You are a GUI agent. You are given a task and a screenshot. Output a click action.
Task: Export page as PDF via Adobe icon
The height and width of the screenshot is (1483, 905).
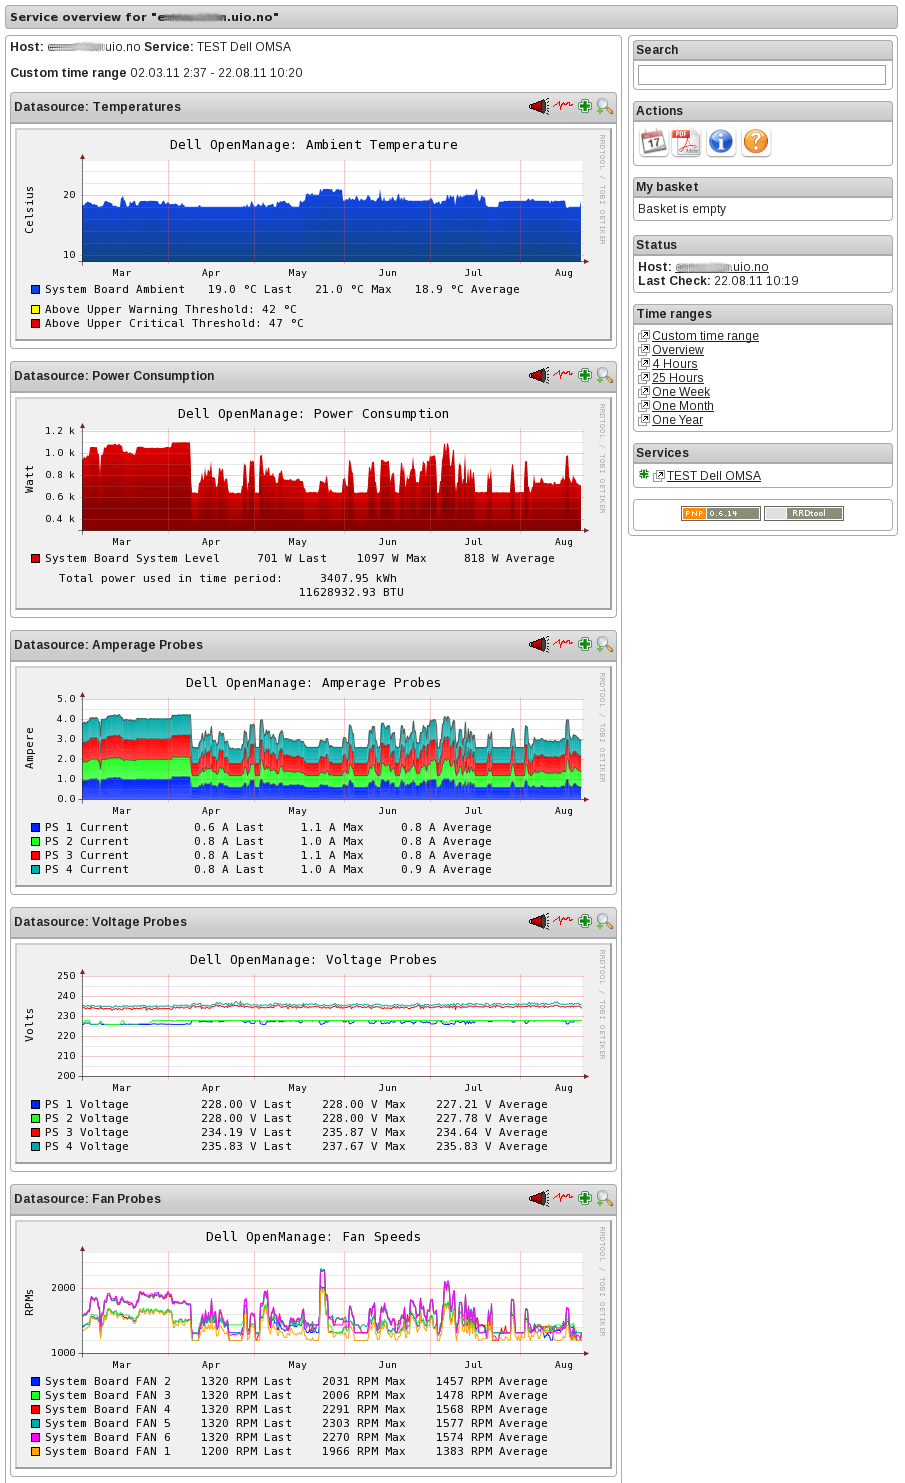686,142
